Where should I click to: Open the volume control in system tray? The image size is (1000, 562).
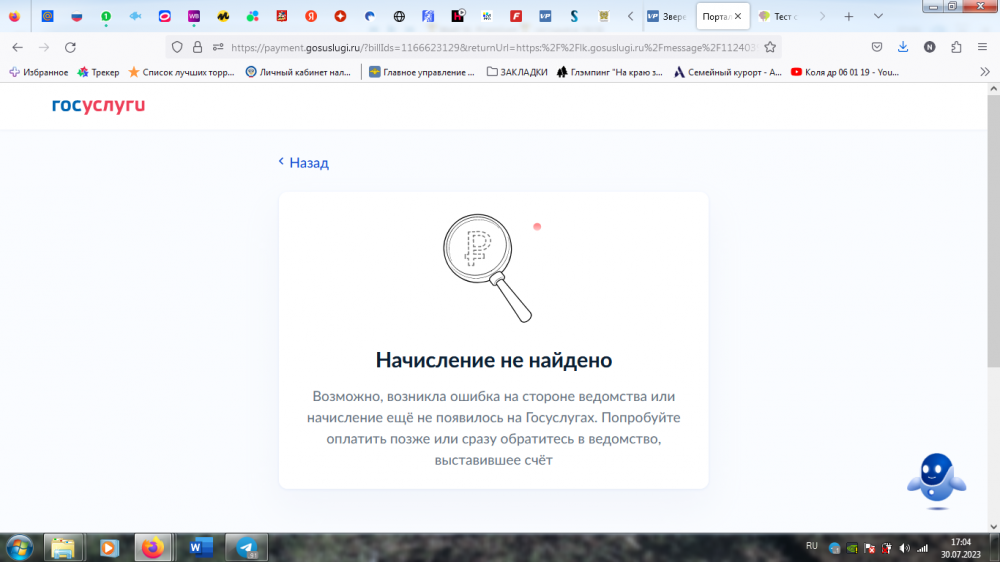pyautogui.click(x=904, y=548)
